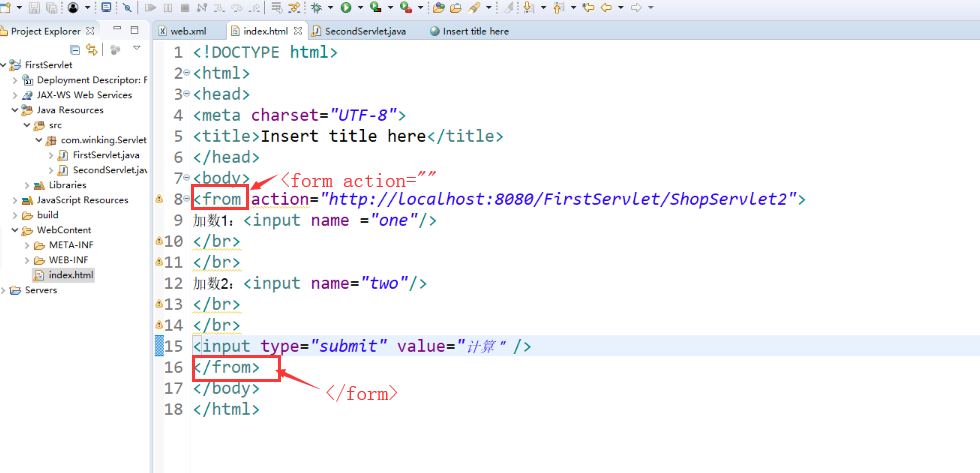This screenshot has height=473, width=980.
Task: Click the warning marker on line 8
Action: coord(159,199)
